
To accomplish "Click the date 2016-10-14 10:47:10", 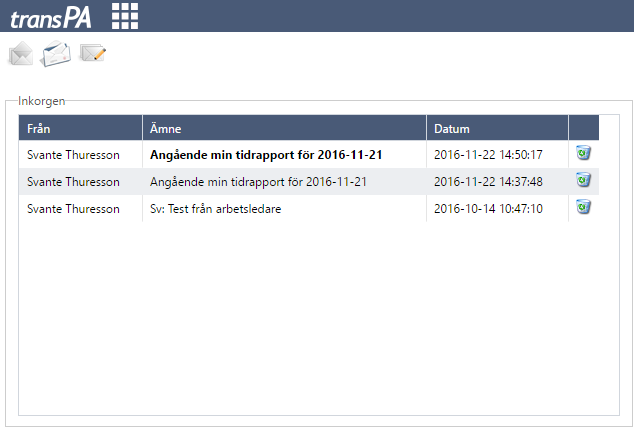I will click(x=488, y=209).
